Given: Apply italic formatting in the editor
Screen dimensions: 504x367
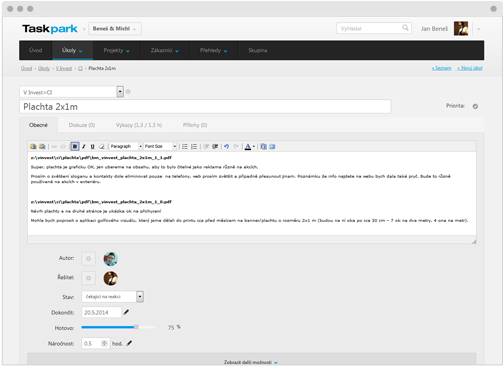Looking at the screenshot, I should point(84,146).
